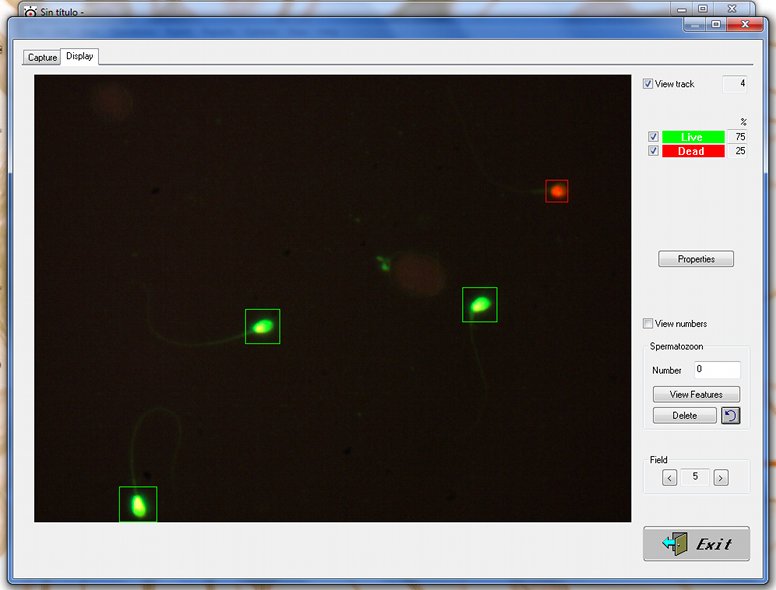
Task: Click the Field number 5 box
Action: (695, 477)
